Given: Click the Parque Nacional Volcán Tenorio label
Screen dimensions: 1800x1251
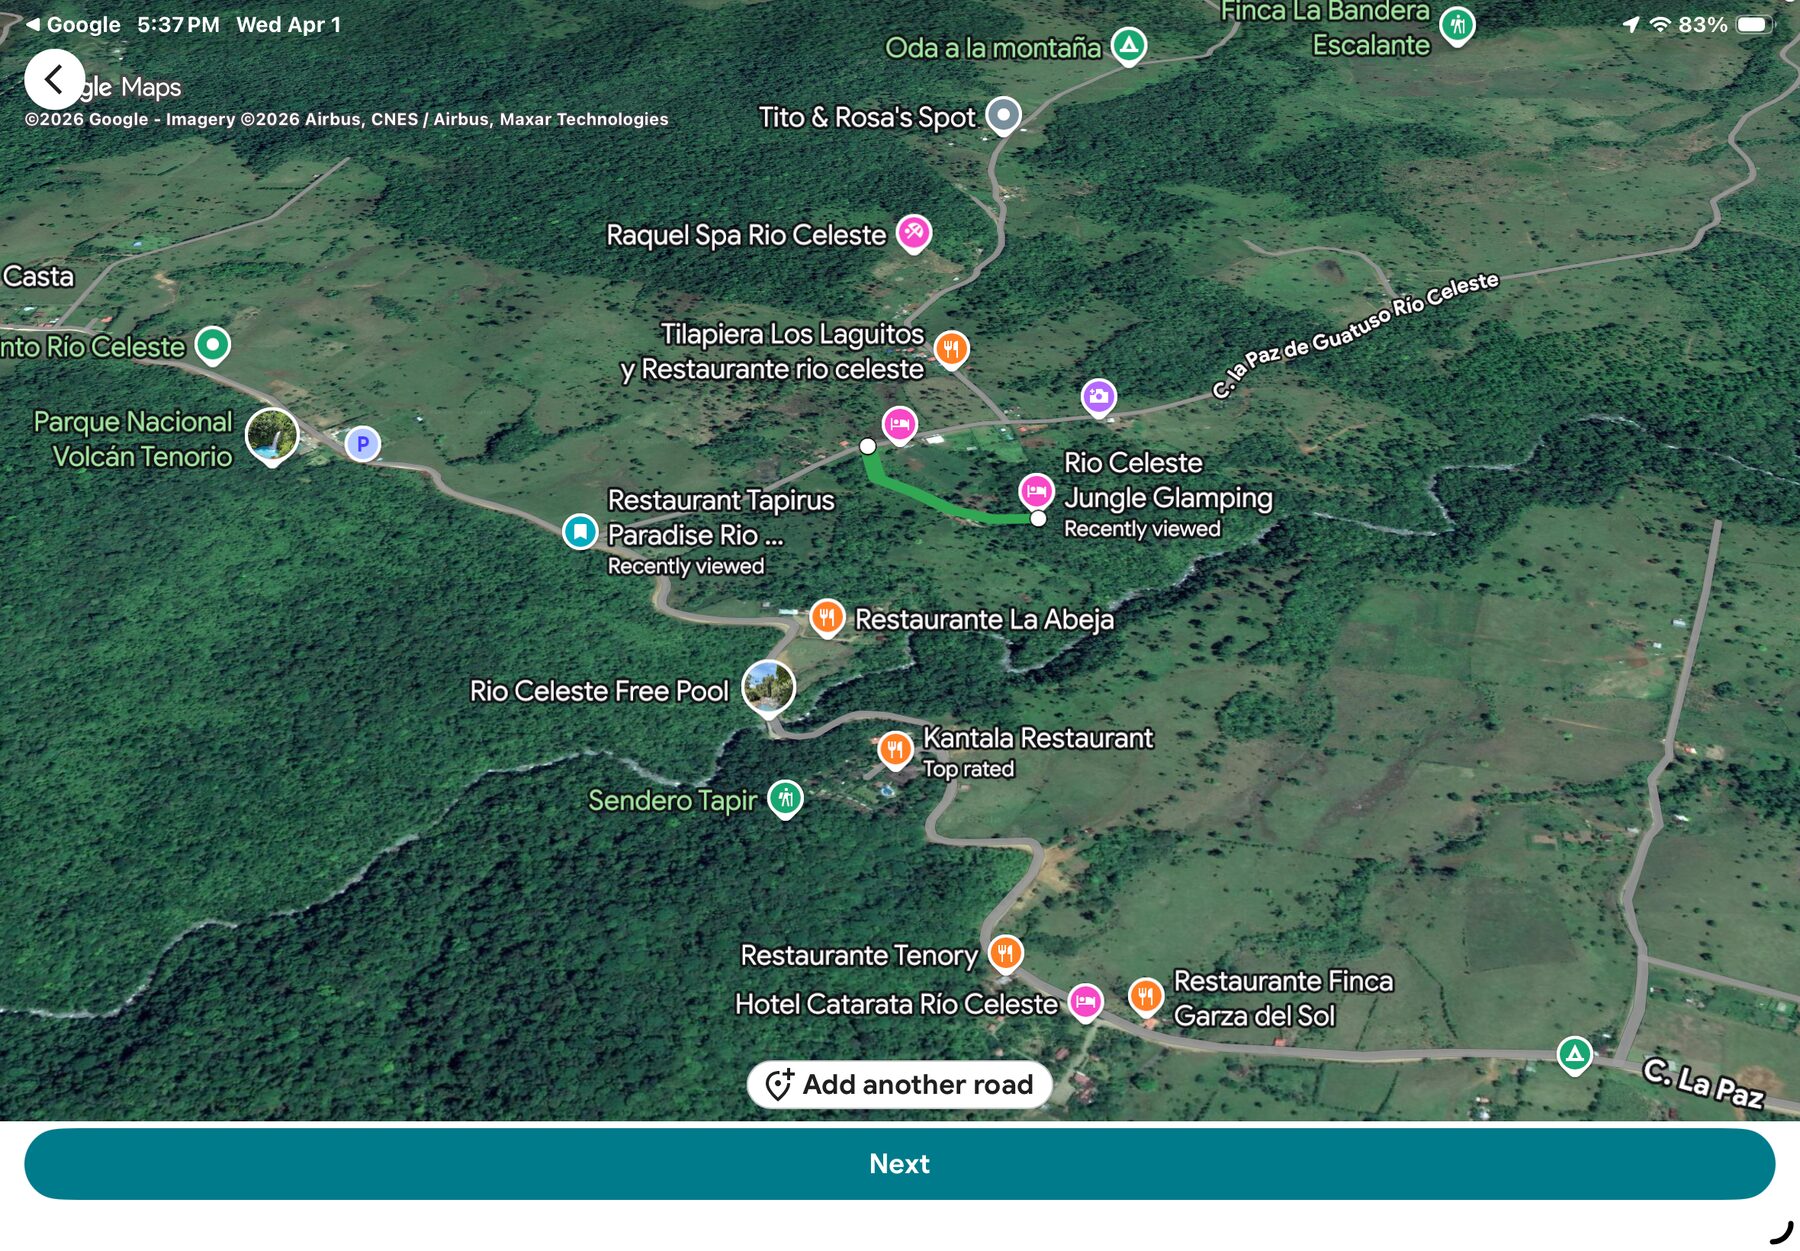Looking at the screenshot, I should pyautogui.click(x=133, y=439).
